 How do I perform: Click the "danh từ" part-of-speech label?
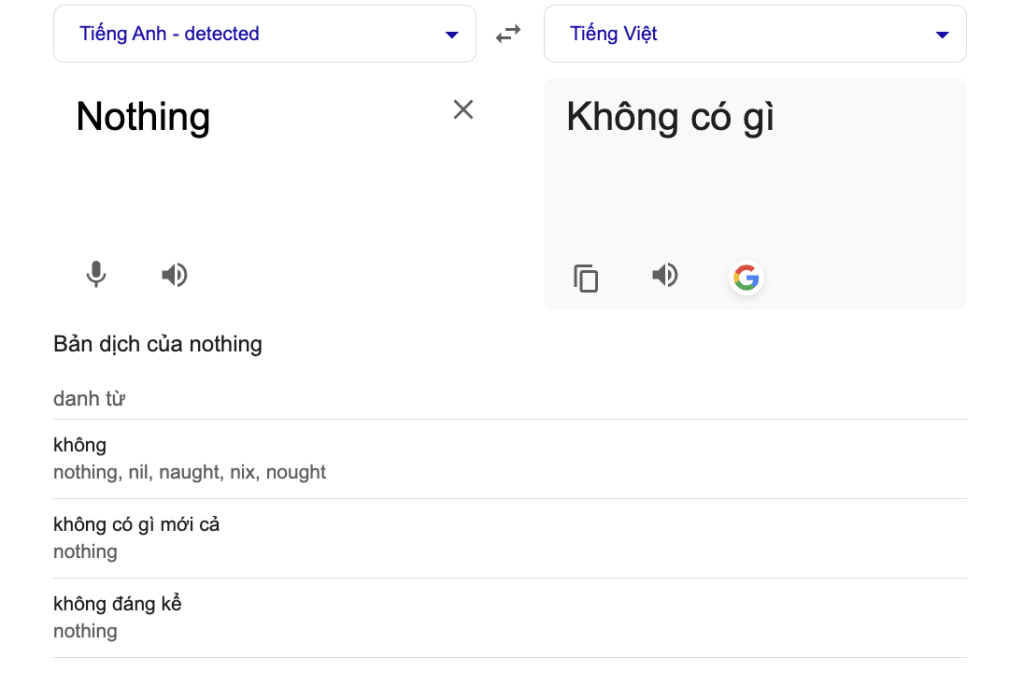89,399
